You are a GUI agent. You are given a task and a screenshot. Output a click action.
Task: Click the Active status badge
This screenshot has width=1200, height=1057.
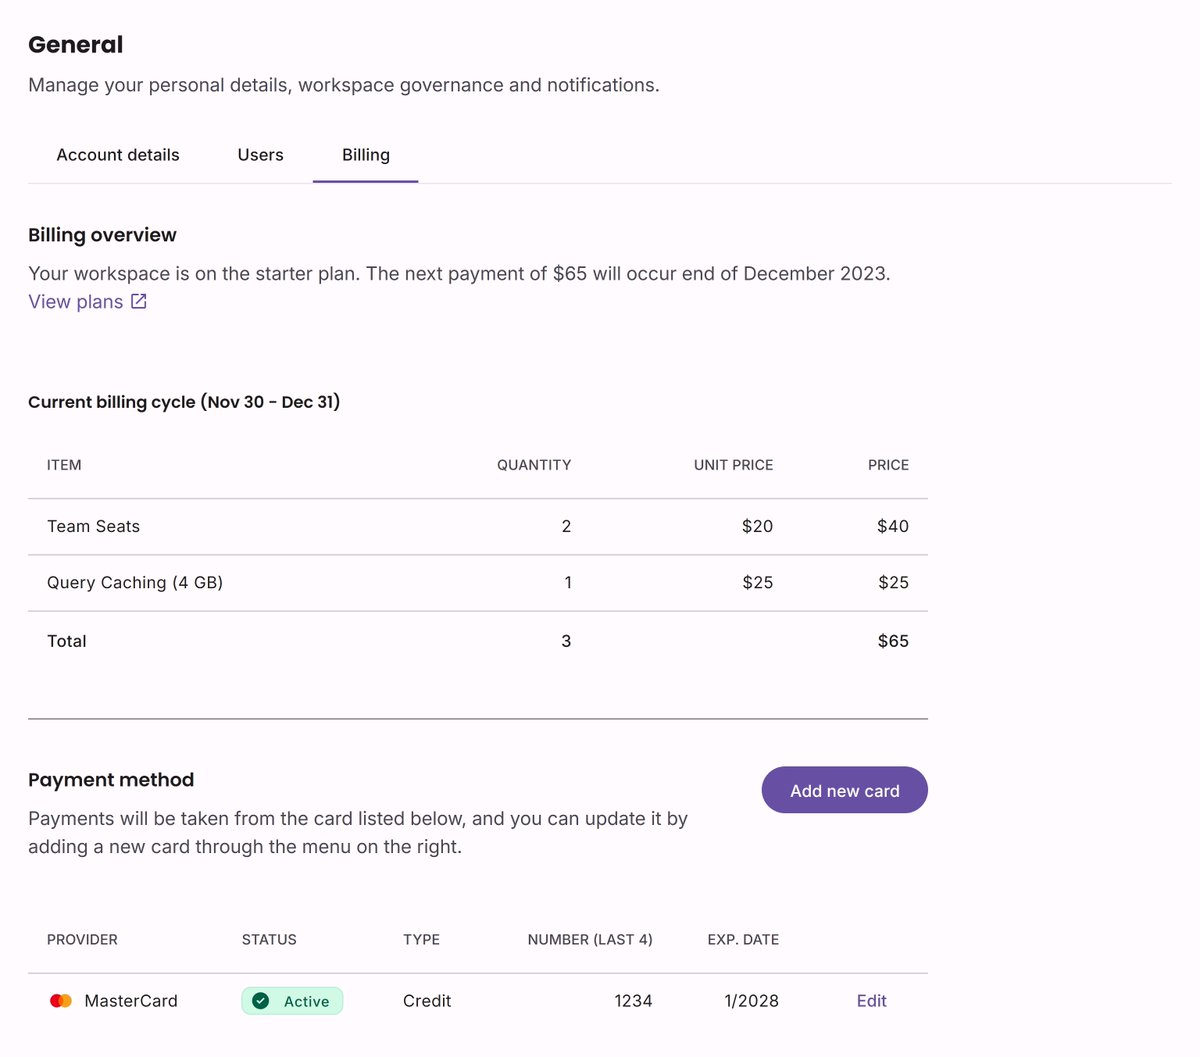[292, 1001]
